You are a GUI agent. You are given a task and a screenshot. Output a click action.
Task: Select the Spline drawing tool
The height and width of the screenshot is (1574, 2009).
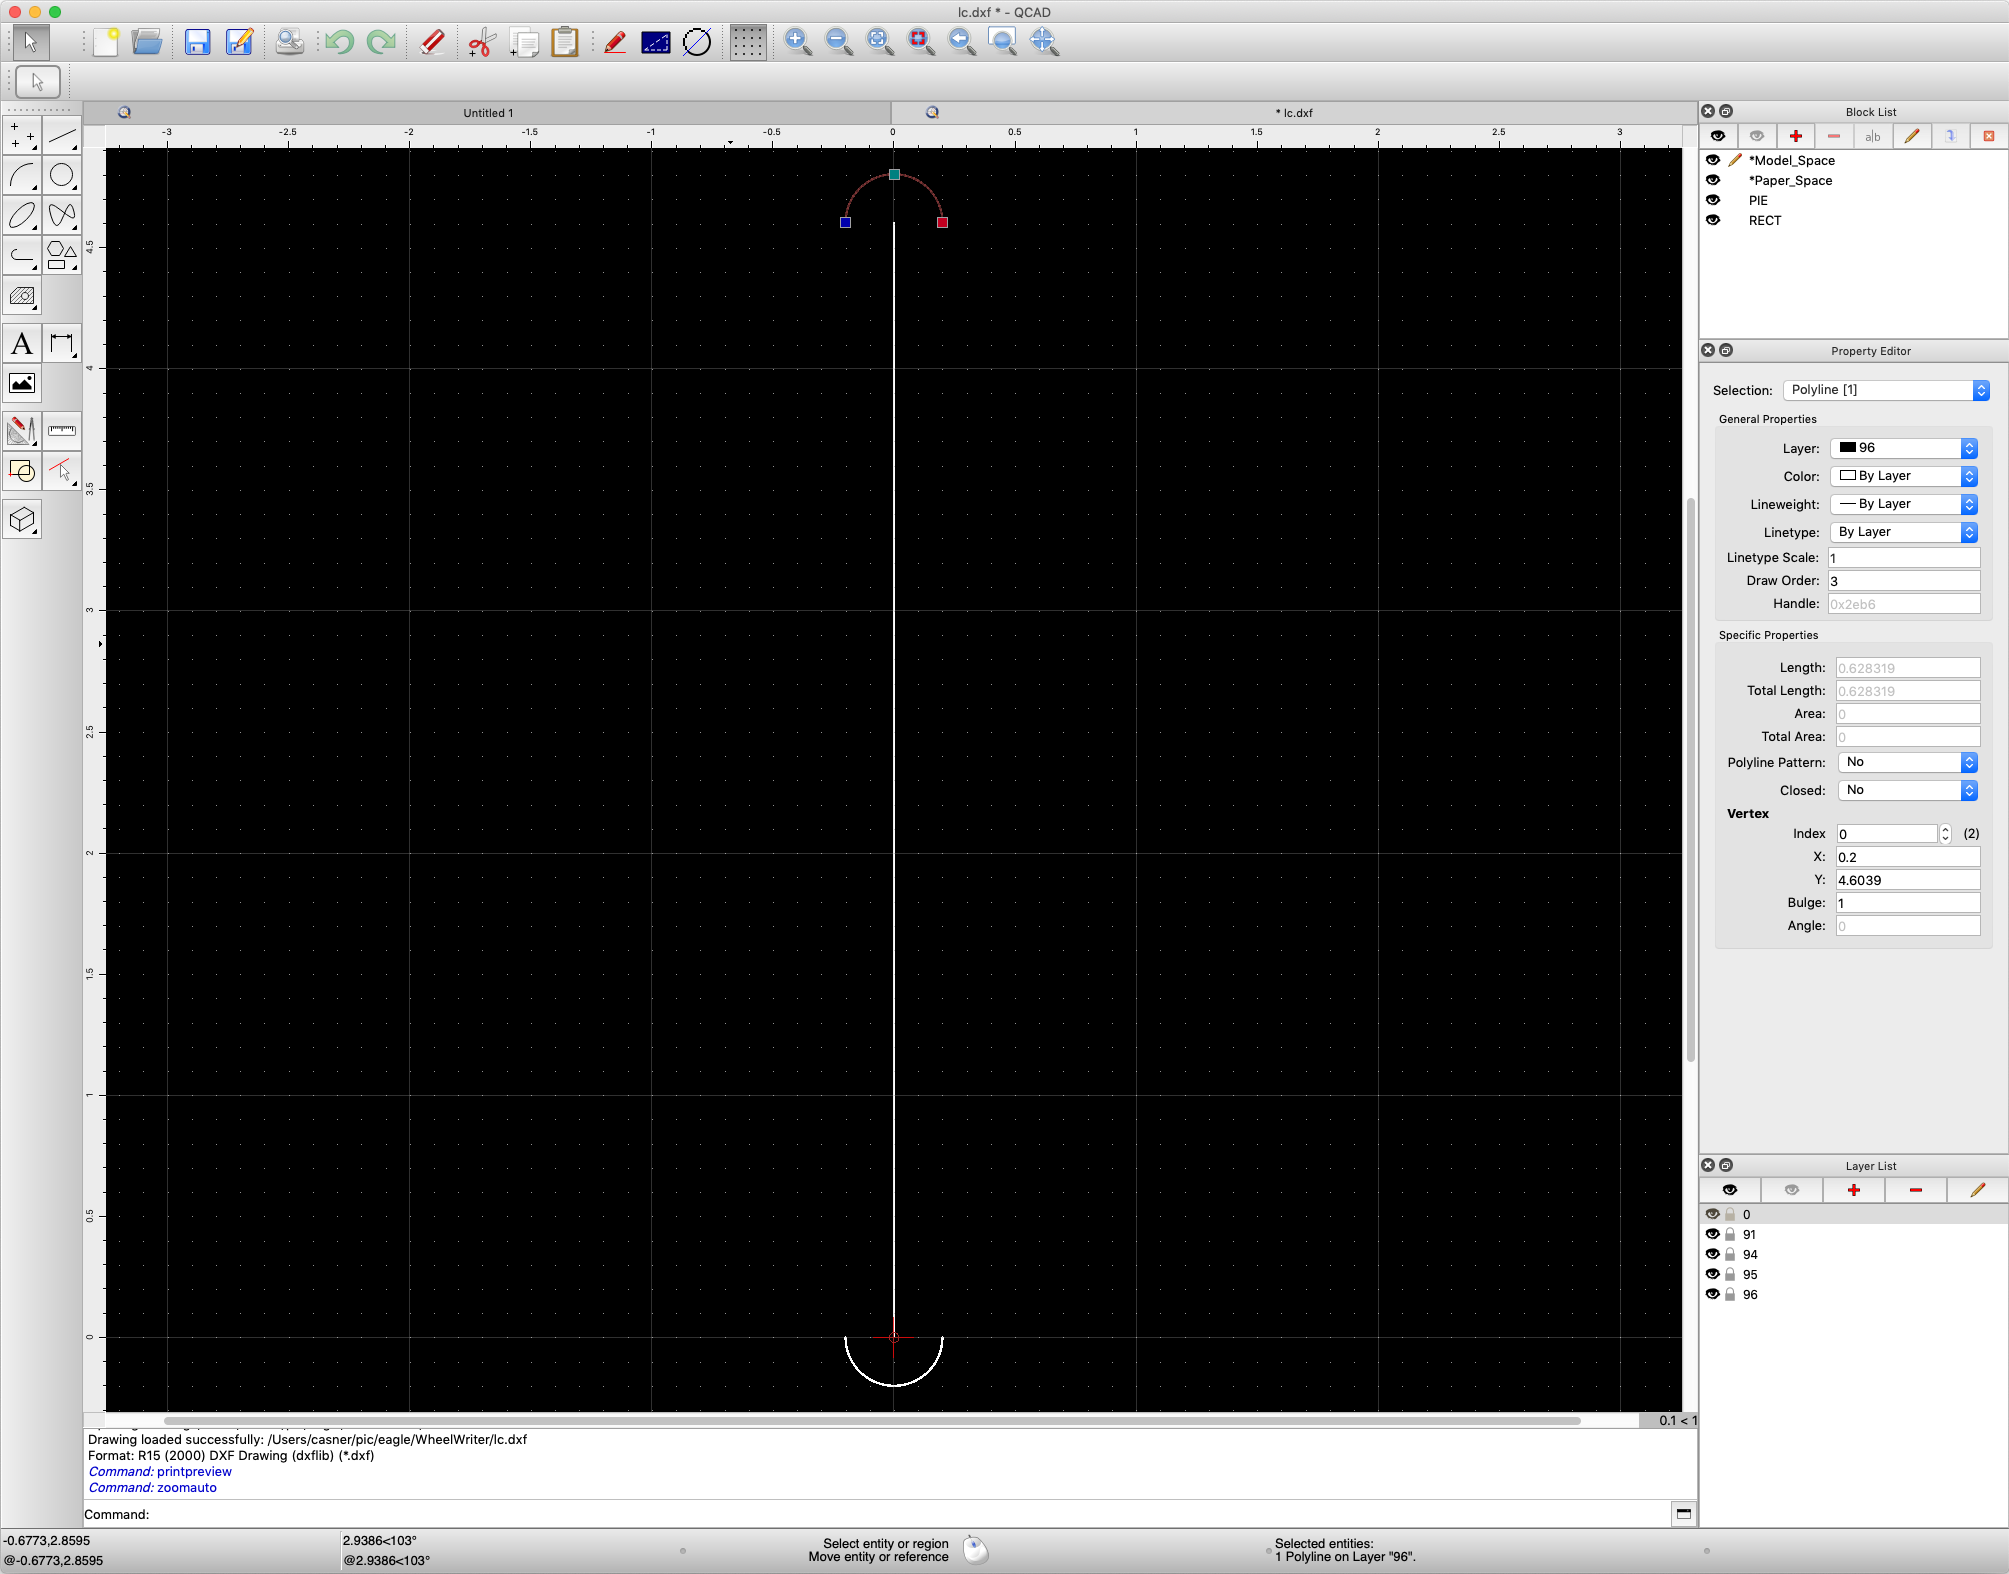pyautogui.click(x=62, y=215)
